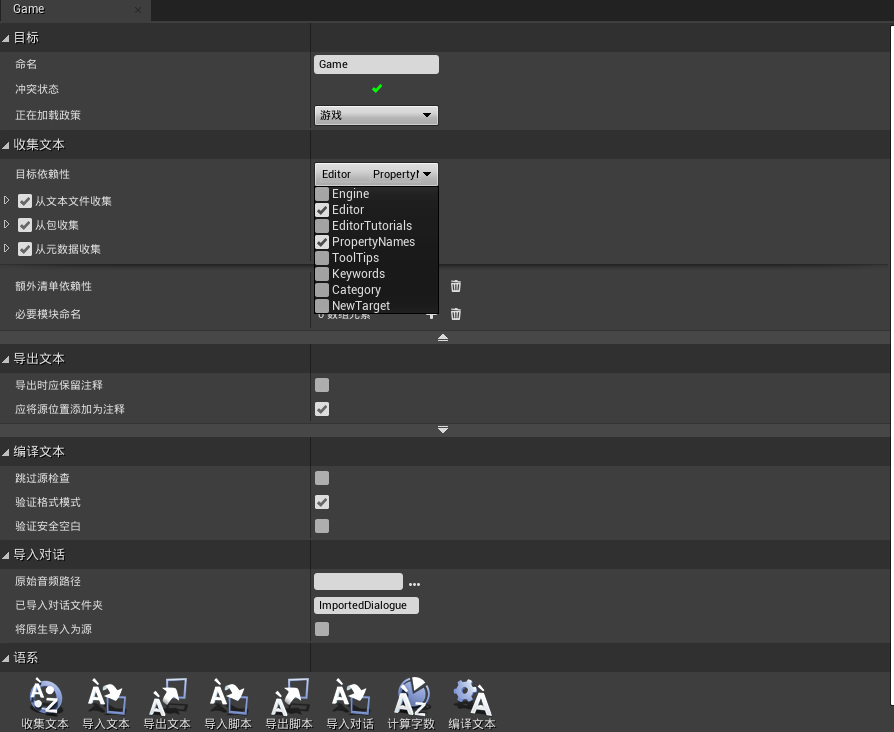The height and width of the screenshot is (732, 894).
Task: Click the 导入对话 import dialogue icon
Action: [x=350, y=698]
